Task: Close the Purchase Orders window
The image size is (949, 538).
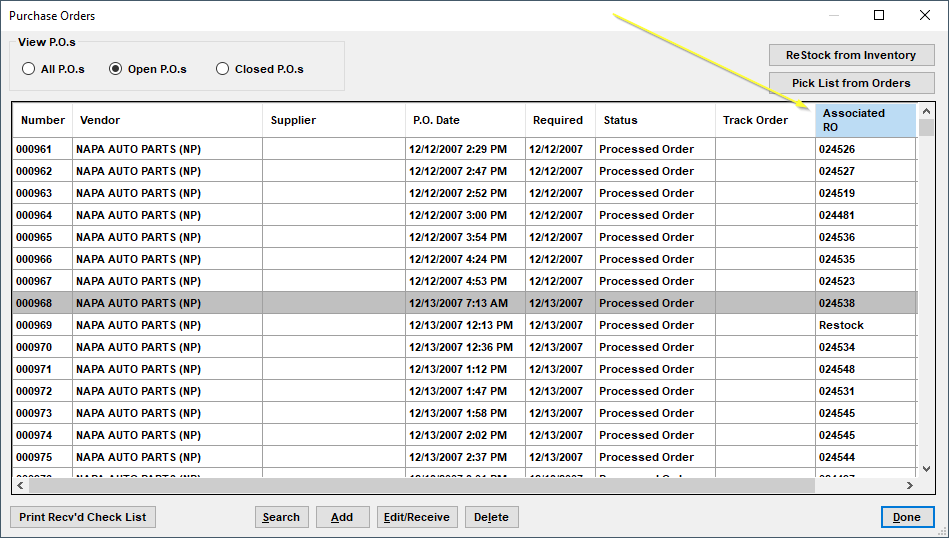Action: tap(925, 15)
